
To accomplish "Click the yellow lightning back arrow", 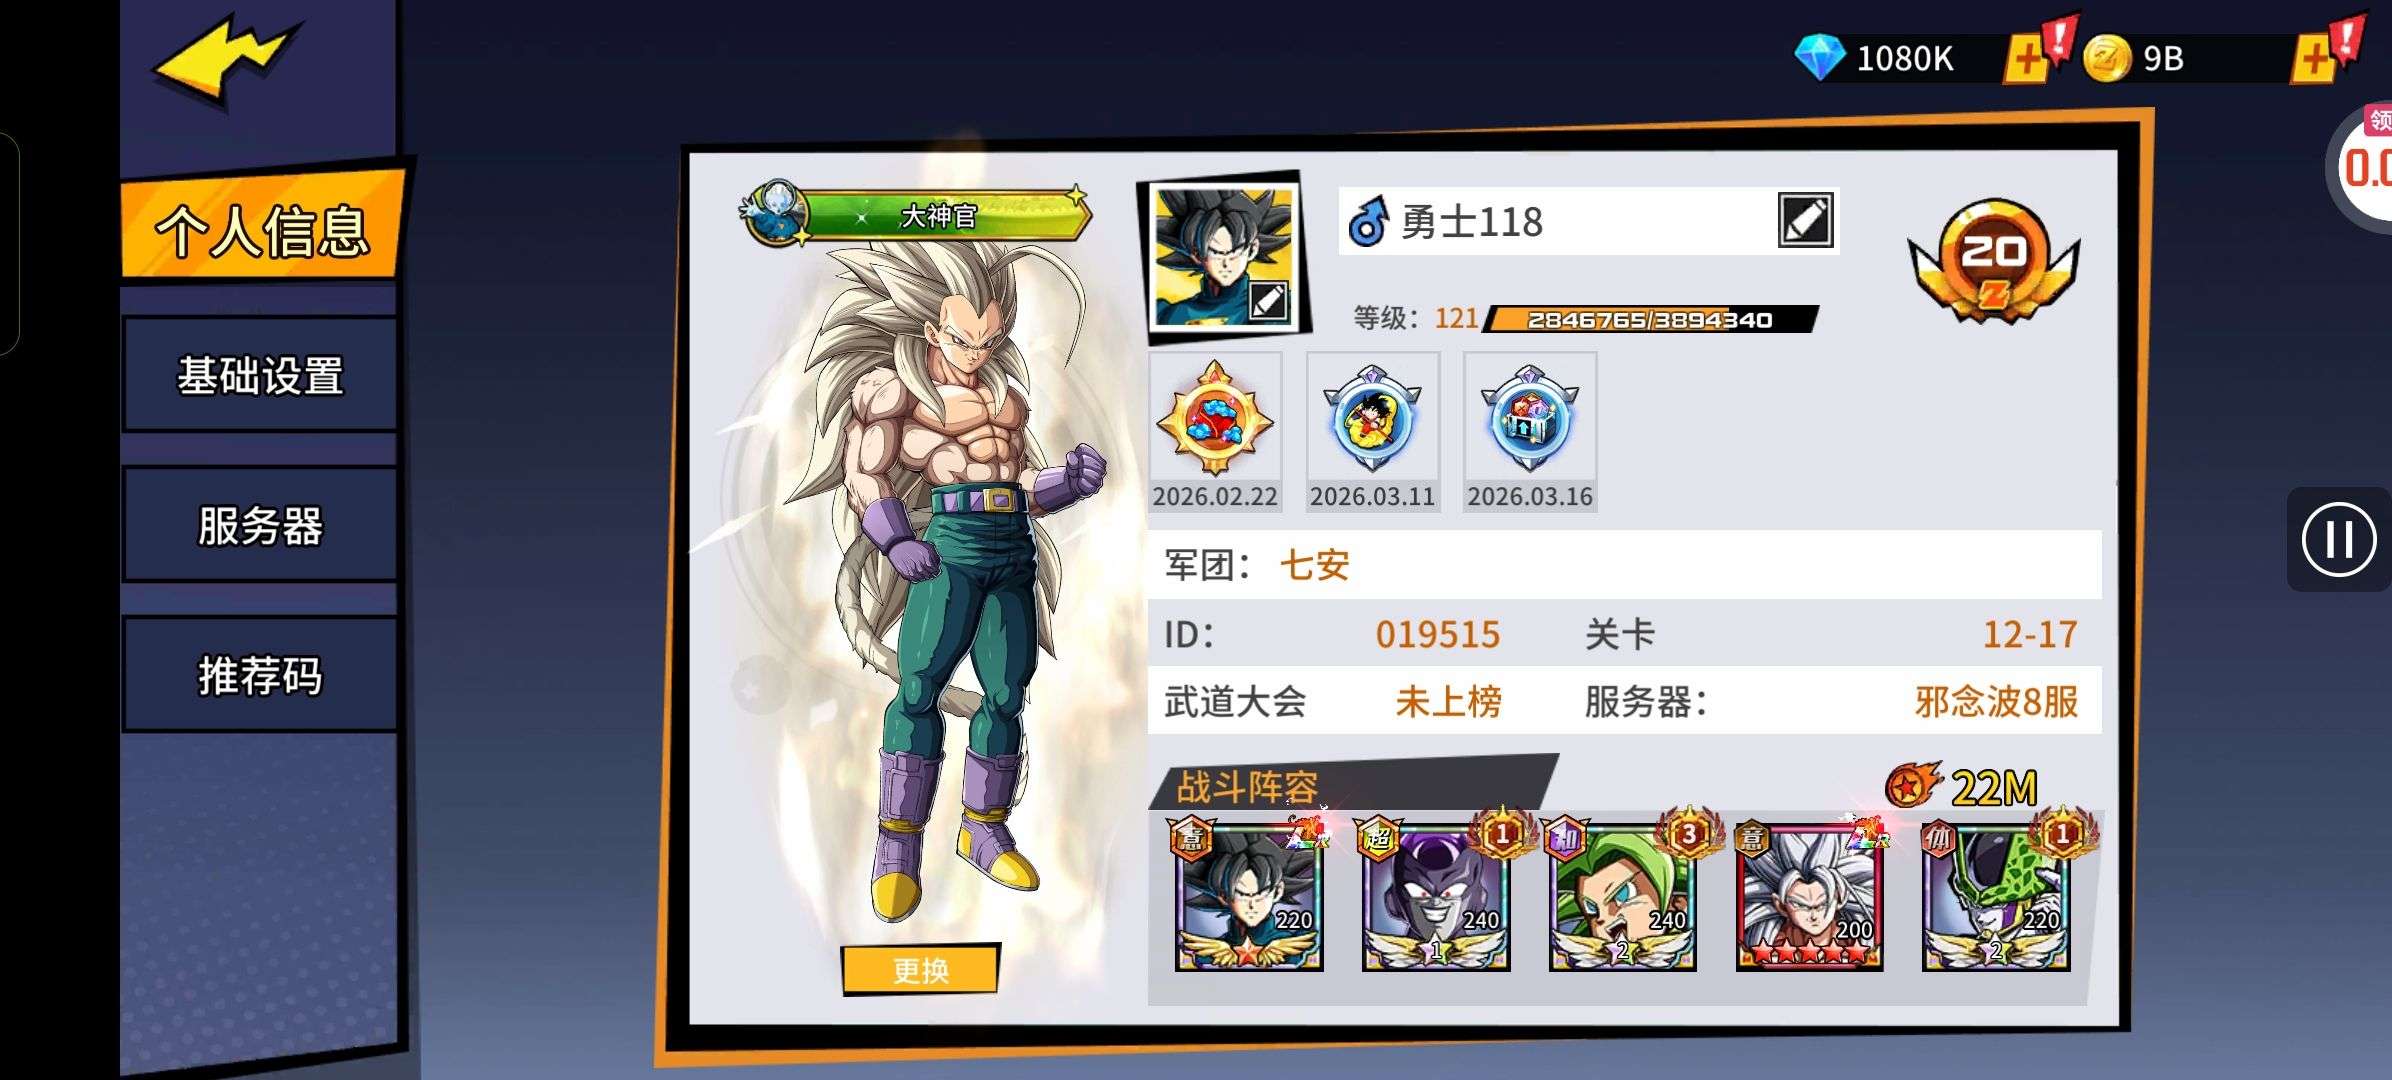I will pyautogui.click(x=226, y=61).
